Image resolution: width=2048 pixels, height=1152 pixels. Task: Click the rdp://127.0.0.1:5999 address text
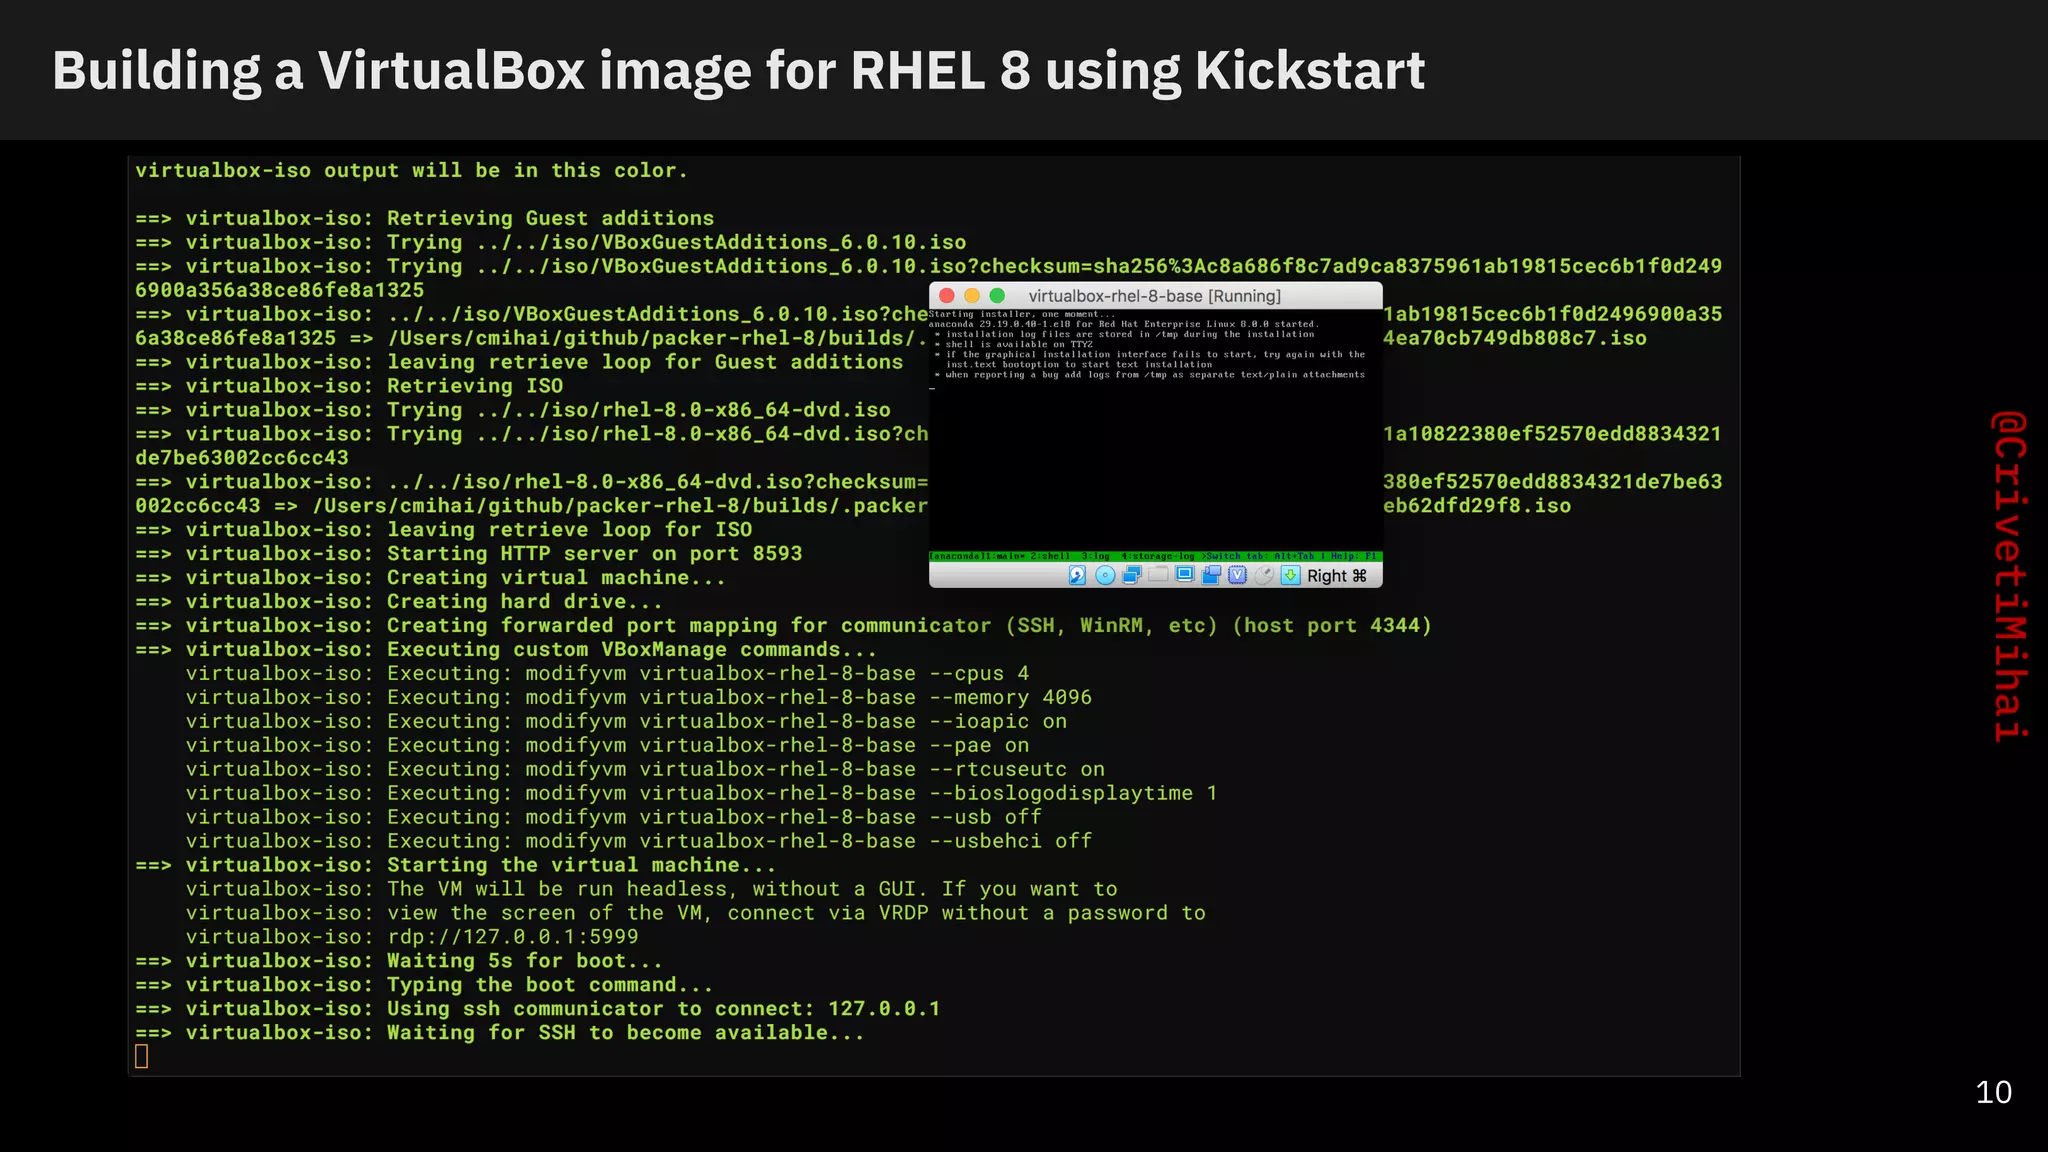(x=513, y=937)
